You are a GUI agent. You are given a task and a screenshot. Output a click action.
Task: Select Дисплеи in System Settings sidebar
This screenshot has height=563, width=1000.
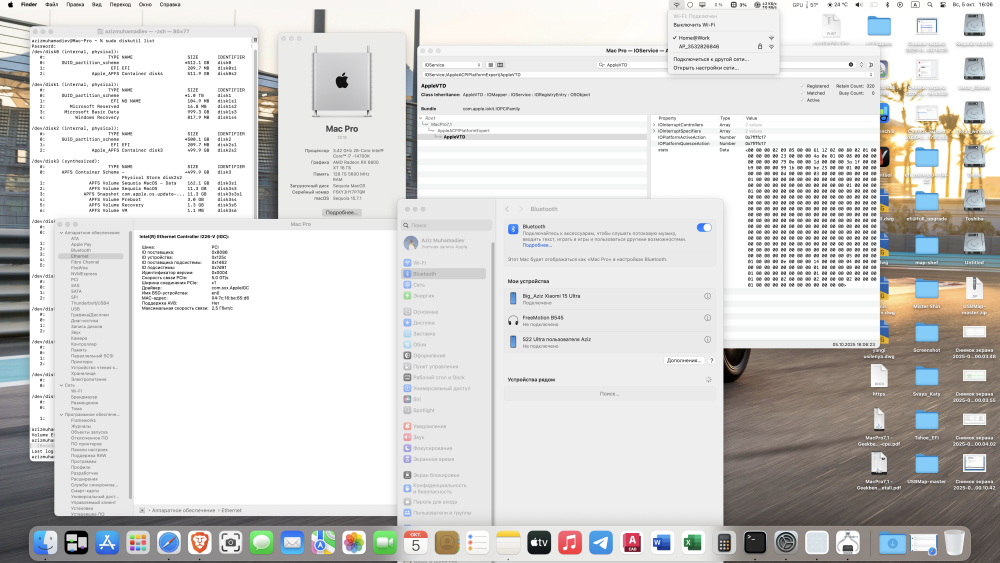pyautogui.click(x=444, y=323)
